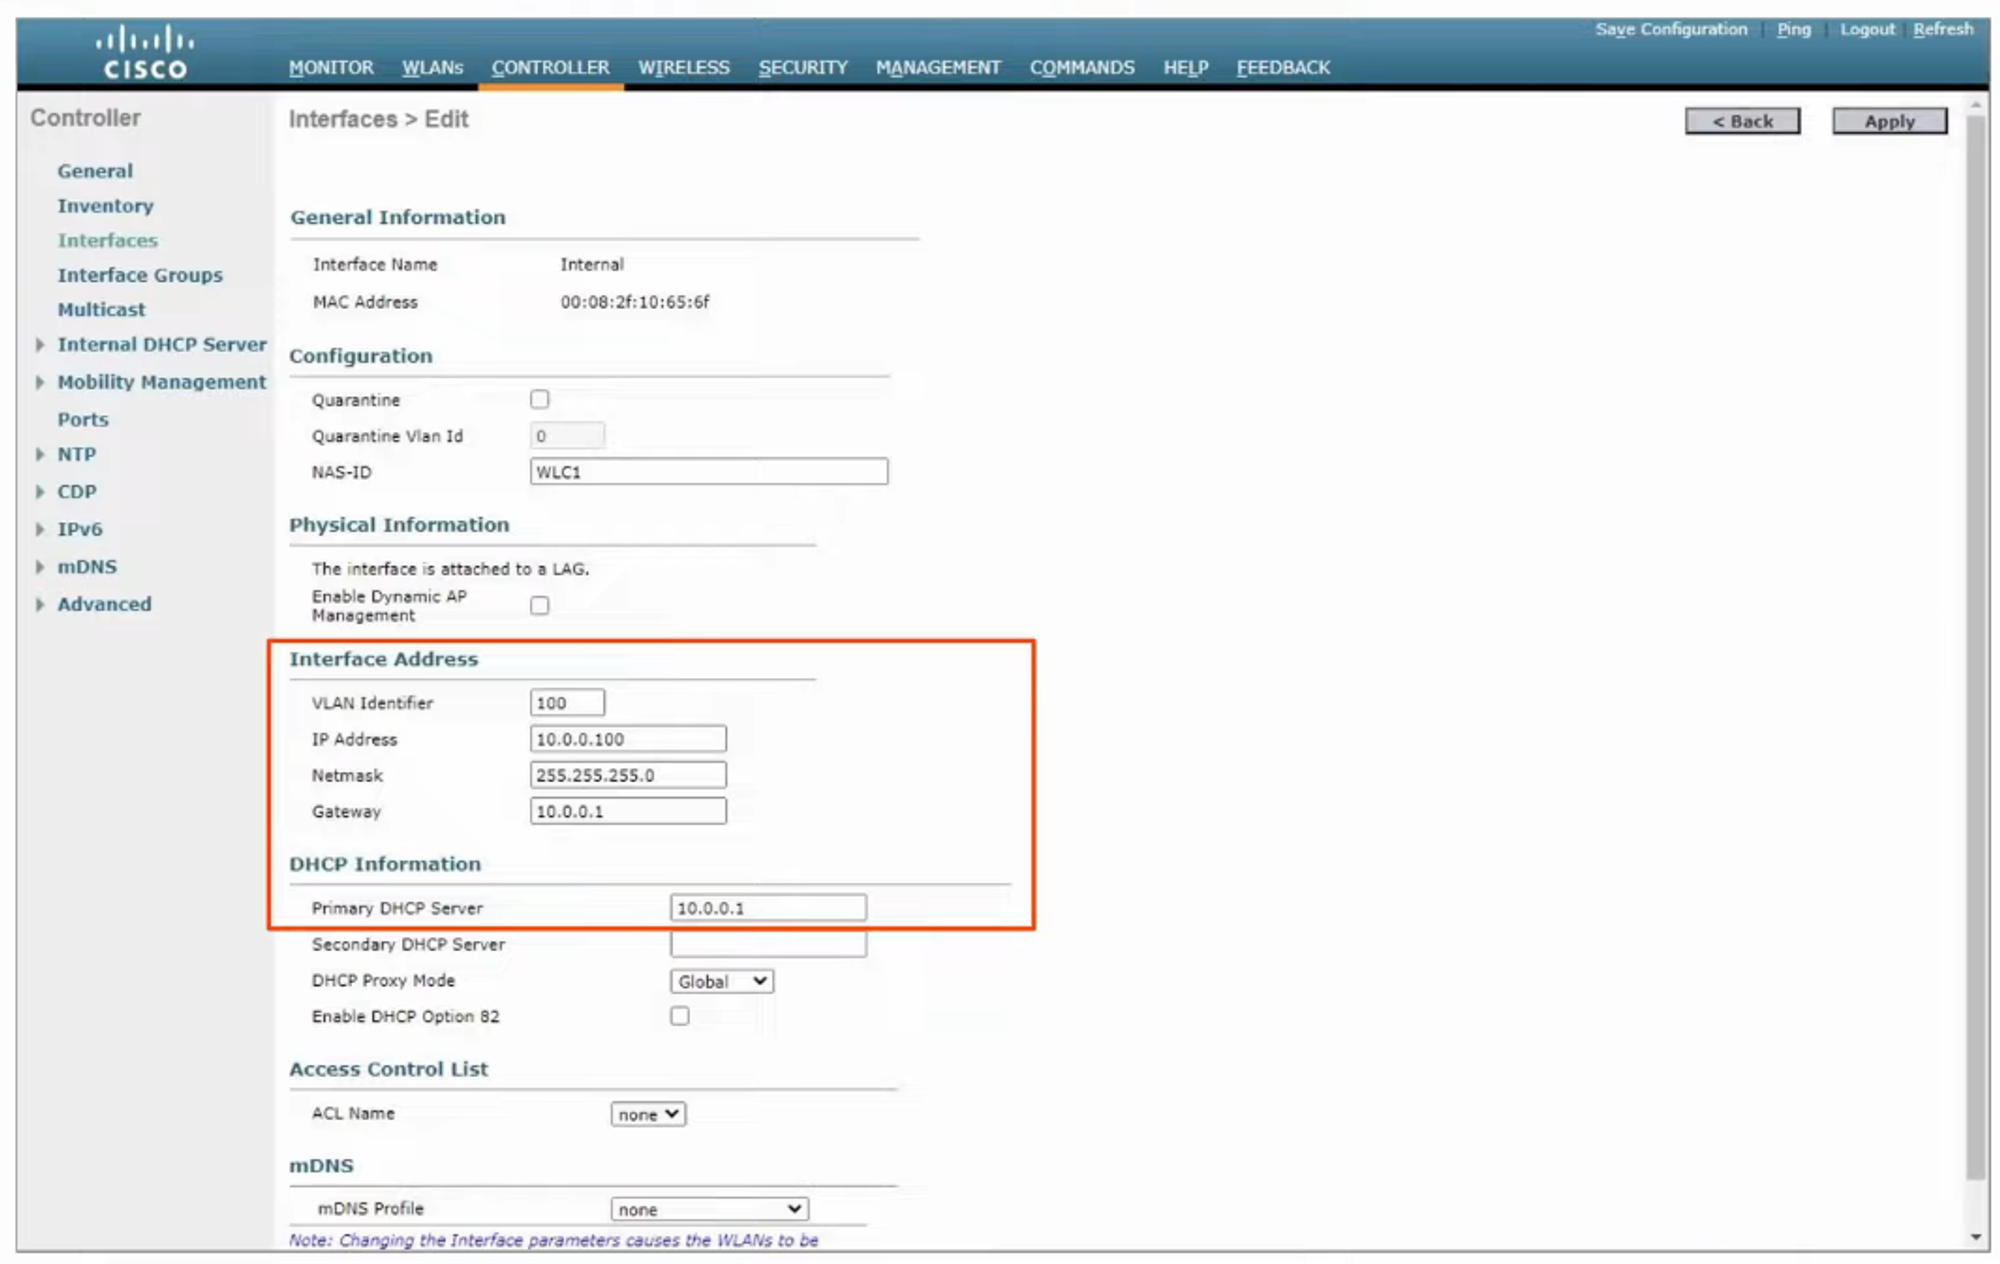The width and height of the screenshot is (2000, 1264).
Task: Expand the NTP menu arrow
Action: click(40, 455)
